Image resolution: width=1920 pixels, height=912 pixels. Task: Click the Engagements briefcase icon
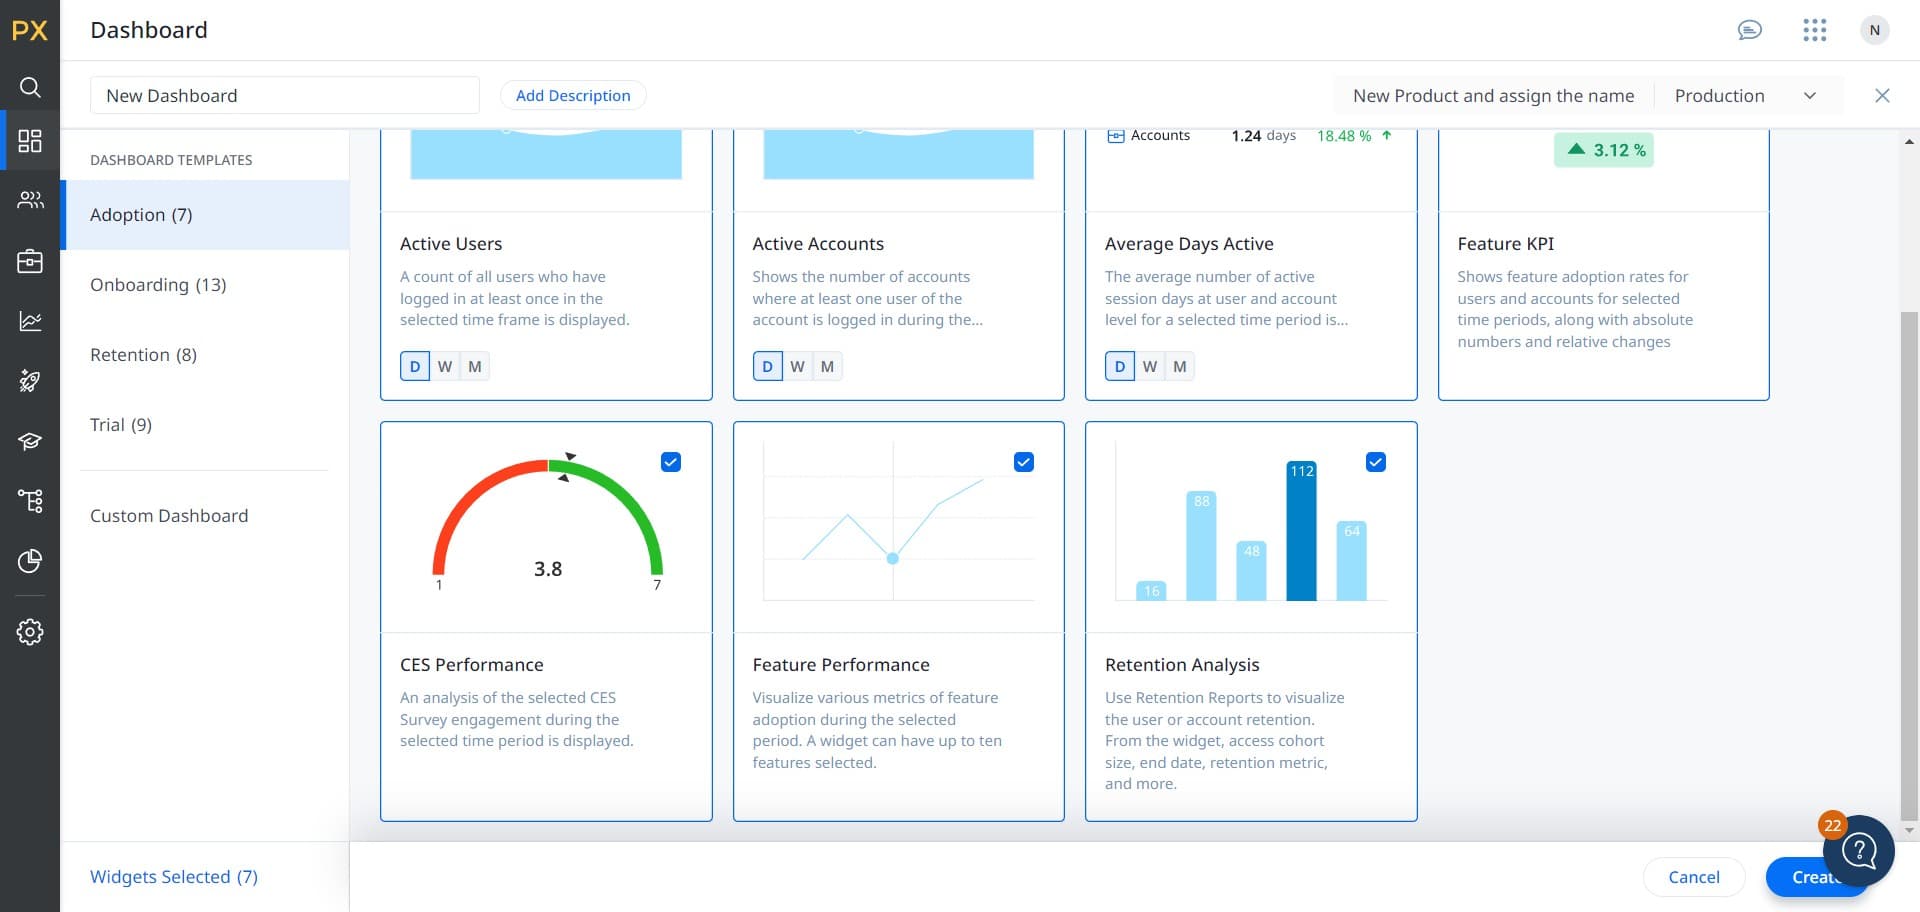pyautogui.click(x=30, y=261)
